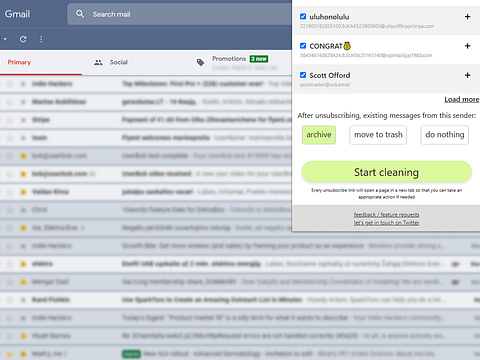
Task: Choose the archive option
Action: click(x=319, y=135)
